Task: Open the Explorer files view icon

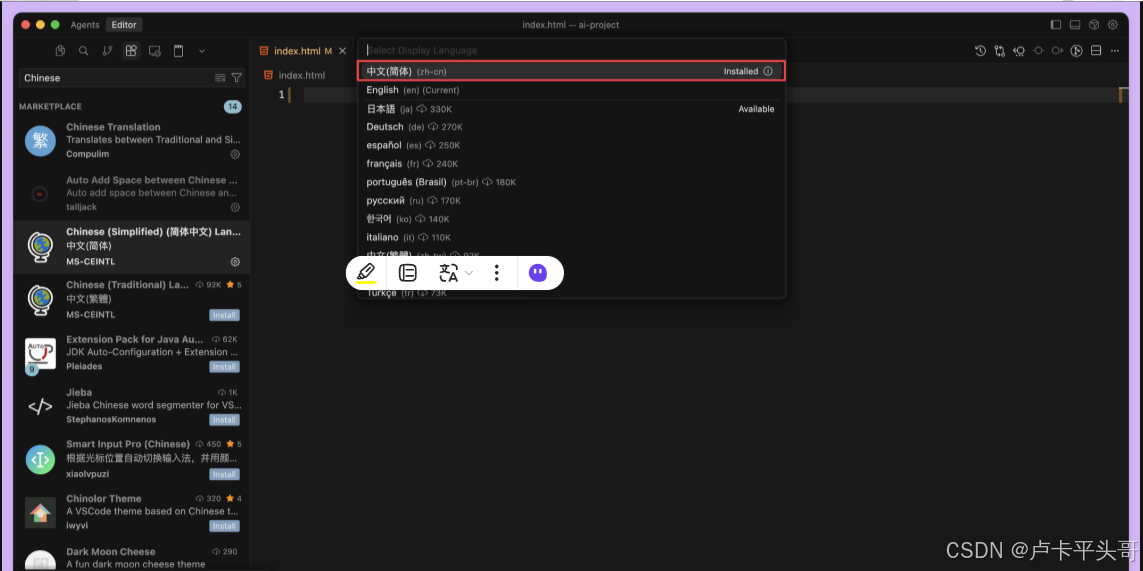Action: pos(61,51)
